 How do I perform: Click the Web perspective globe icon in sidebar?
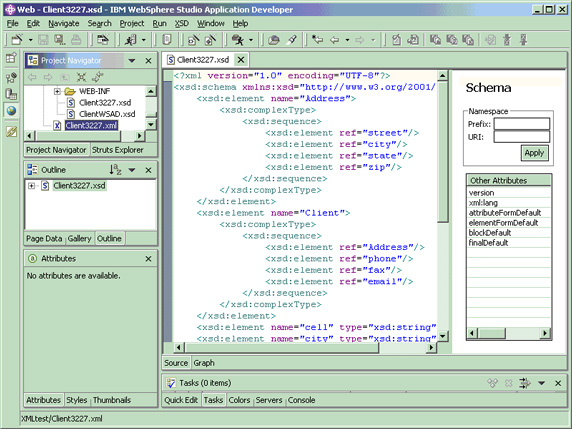11,110
